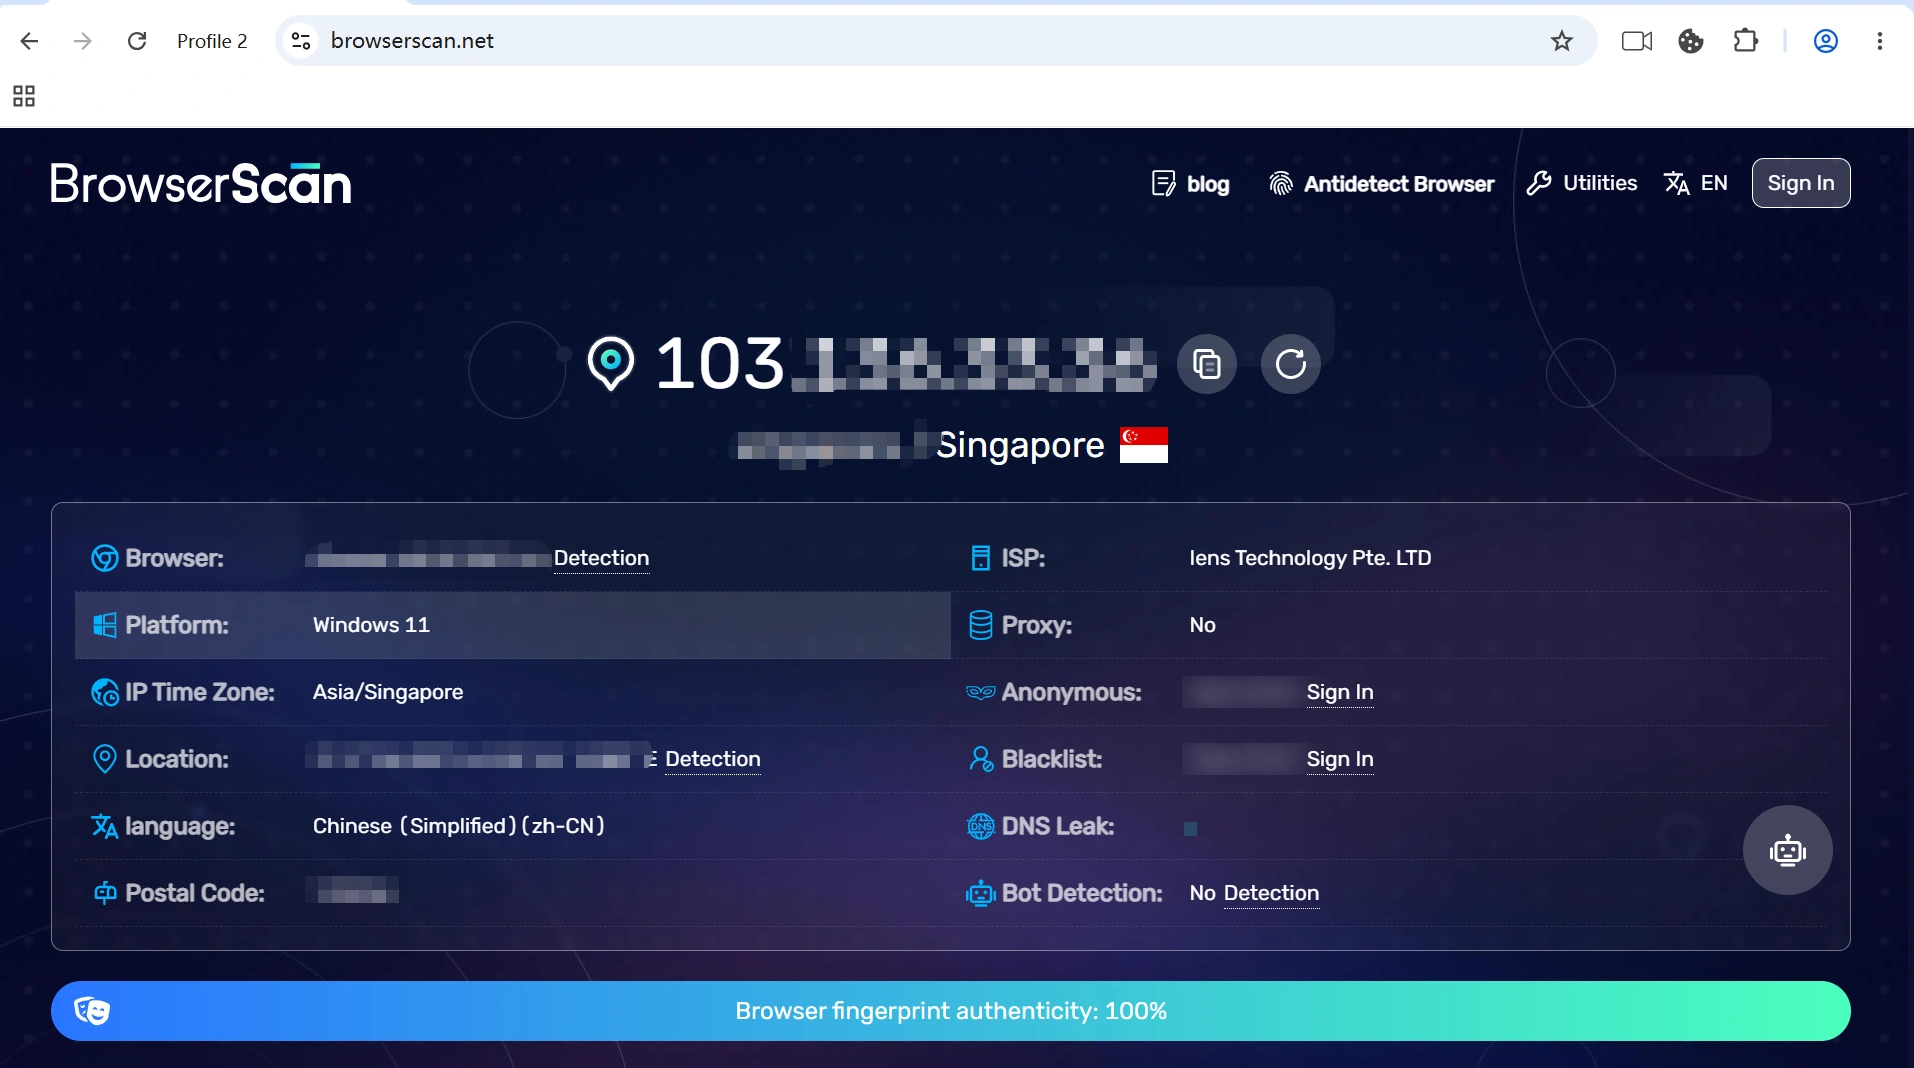1914x1068 pixels.
Task: Click Sign In link for Anonymous
Action: coord(1340,692)
